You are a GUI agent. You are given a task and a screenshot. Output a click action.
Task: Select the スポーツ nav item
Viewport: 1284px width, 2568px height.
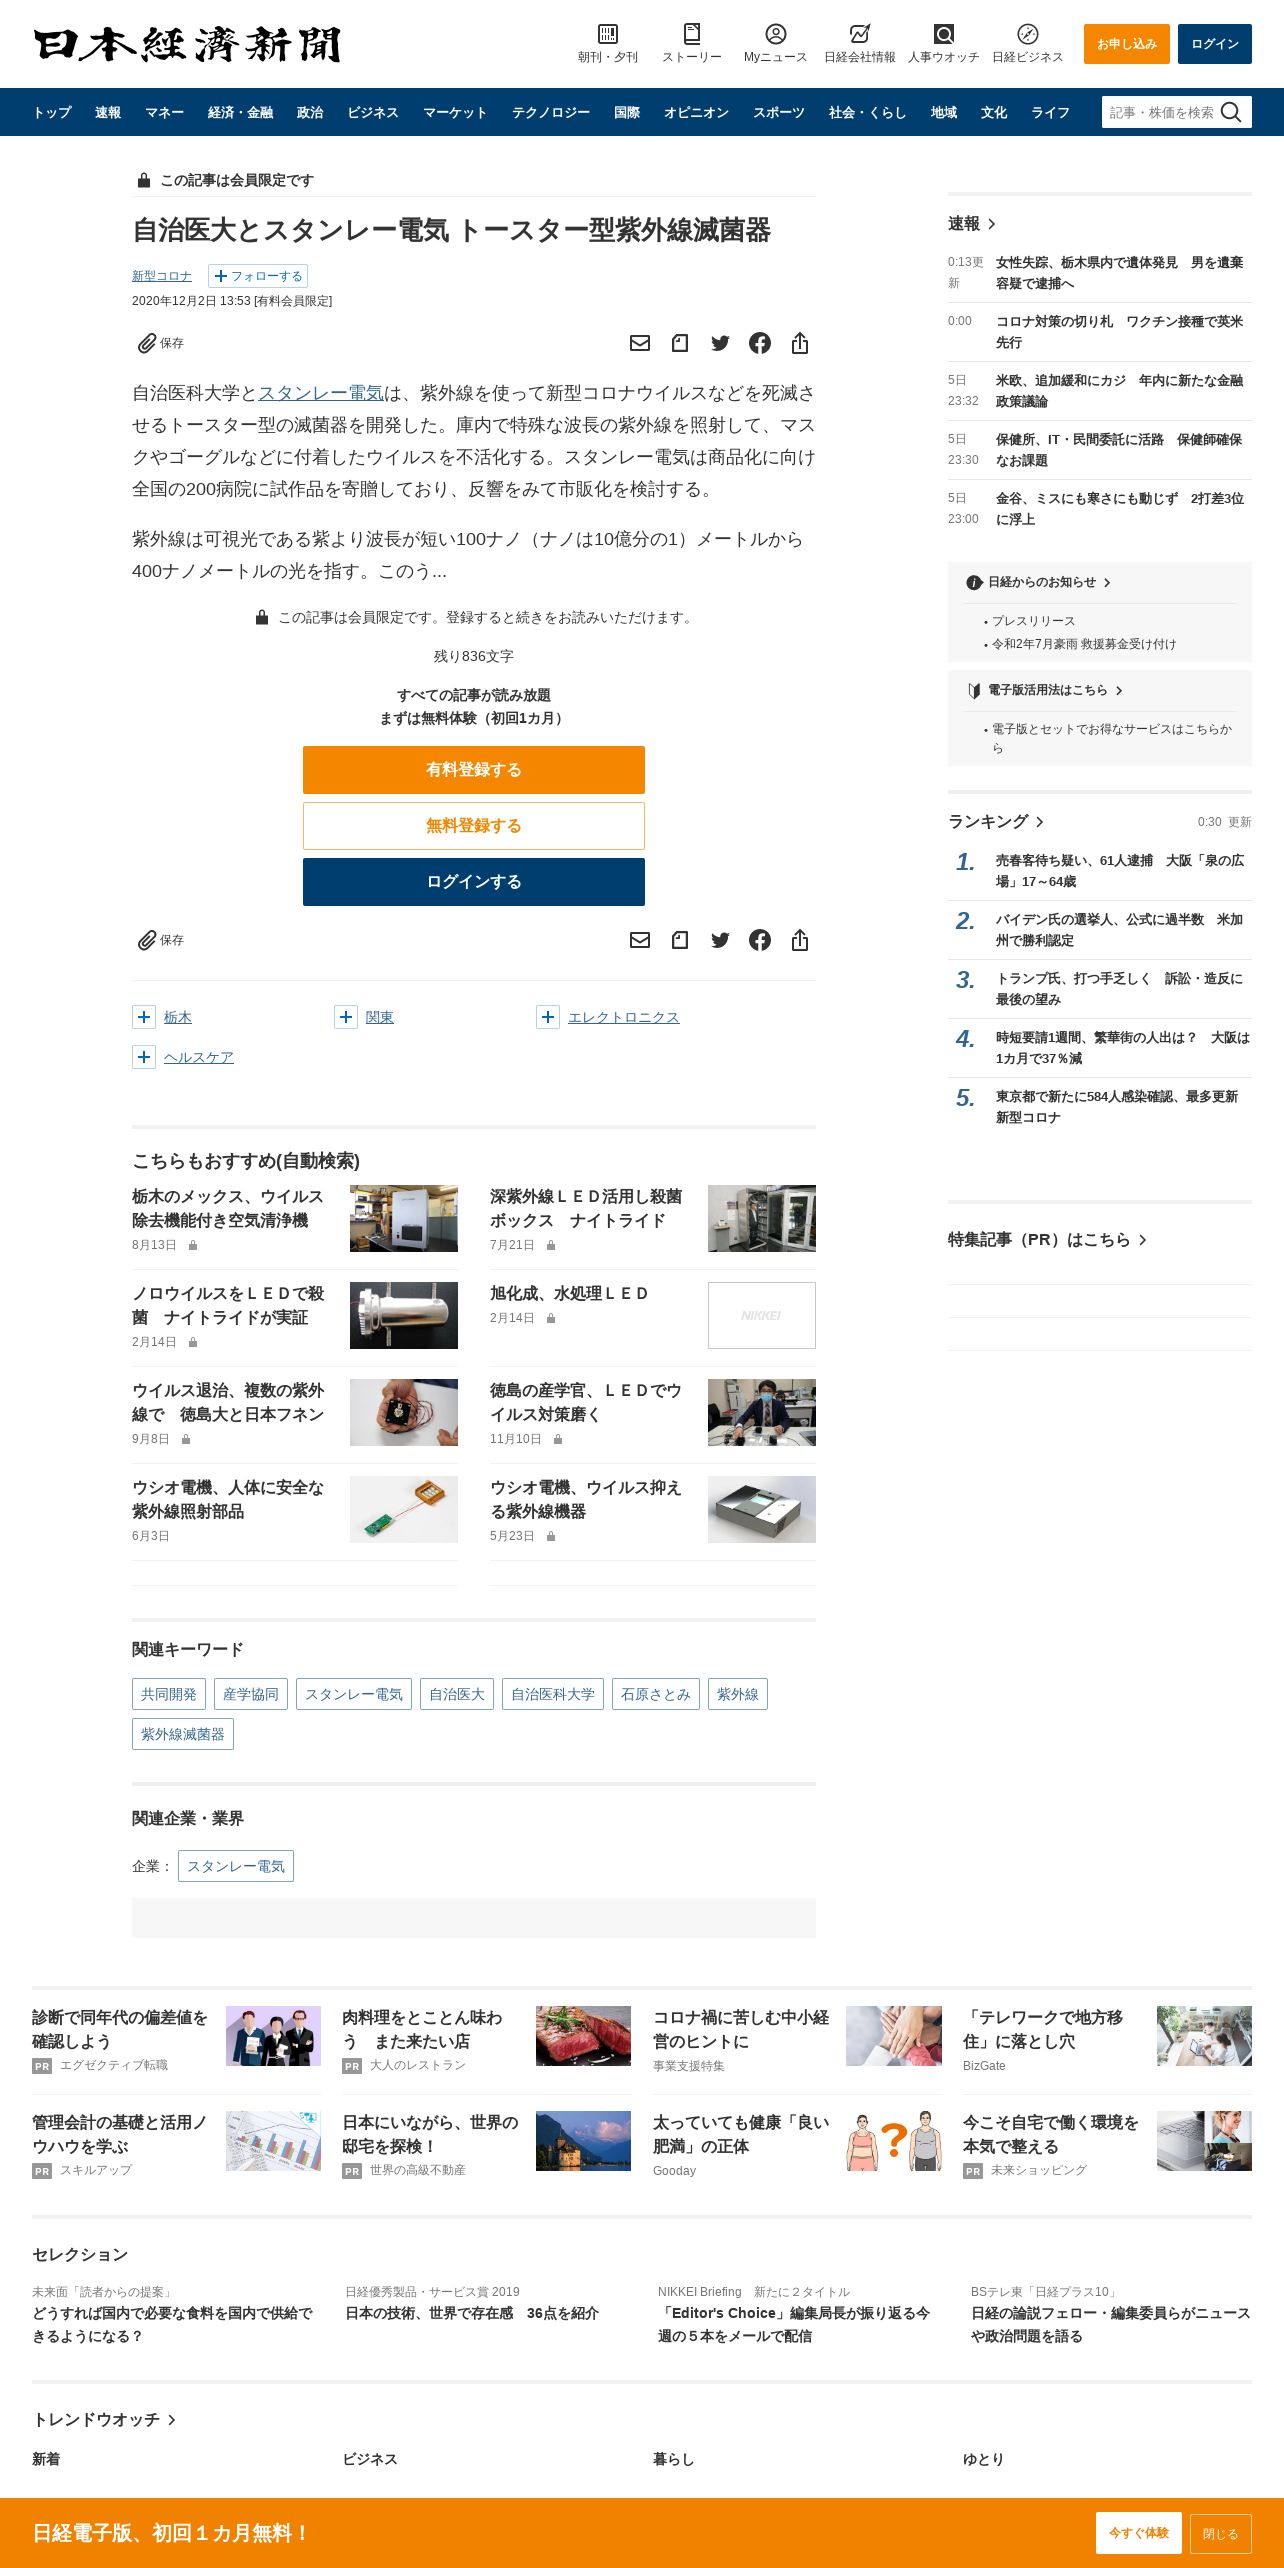(x=779, y=112)
